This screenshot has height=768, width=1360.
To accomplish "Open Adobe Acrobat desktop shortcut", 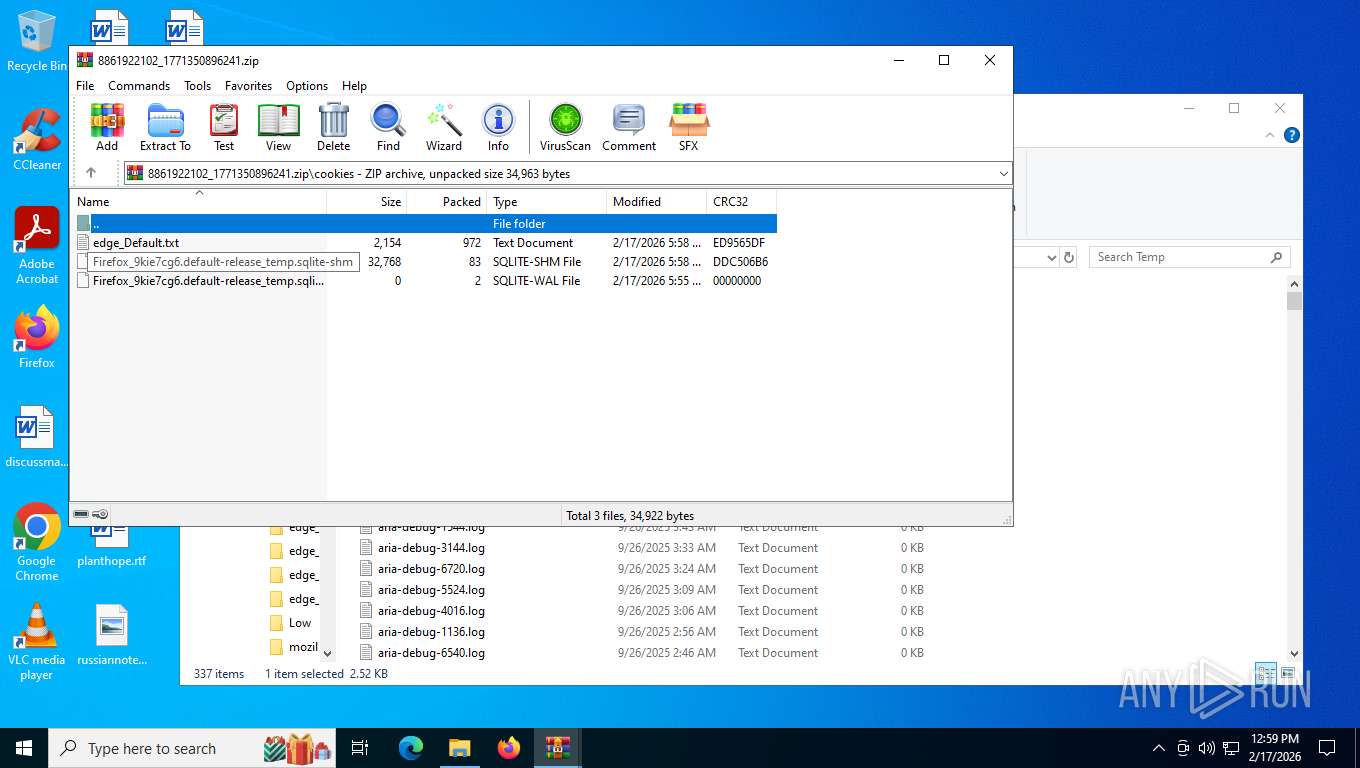I will pos(37,246).
